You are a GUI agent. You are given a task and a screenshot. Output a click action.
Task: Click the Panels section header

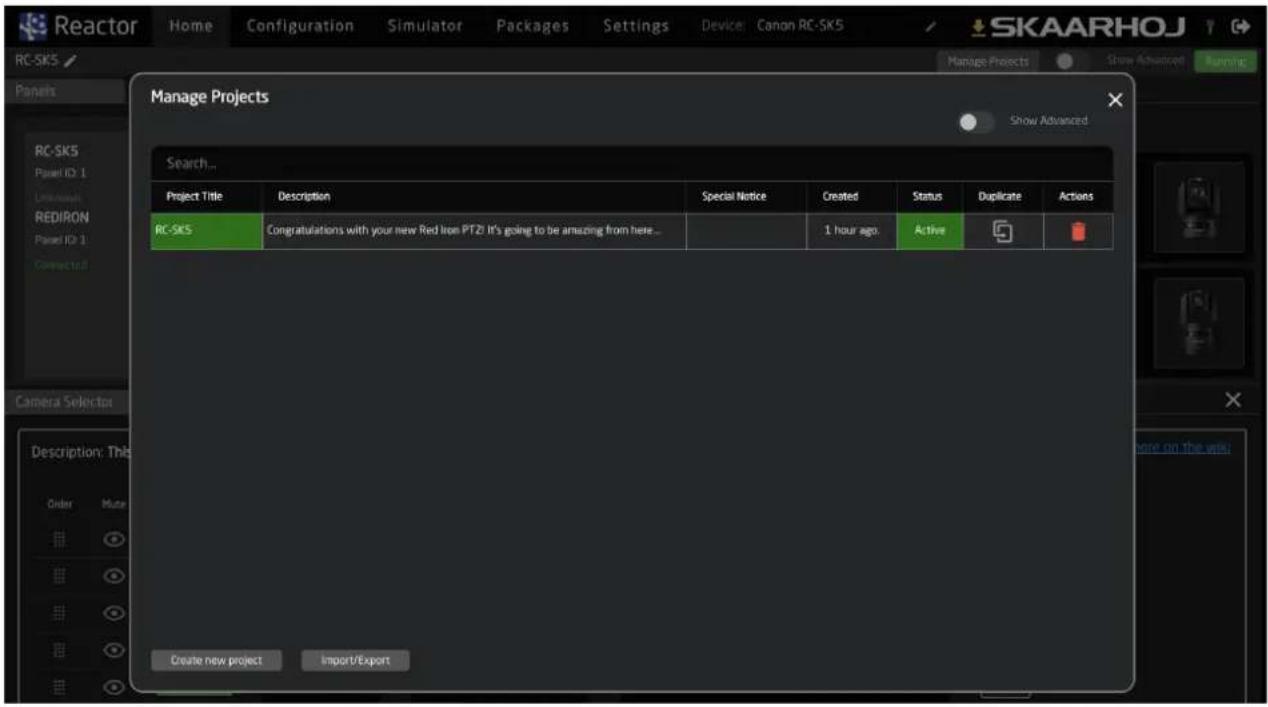point(65,90)
